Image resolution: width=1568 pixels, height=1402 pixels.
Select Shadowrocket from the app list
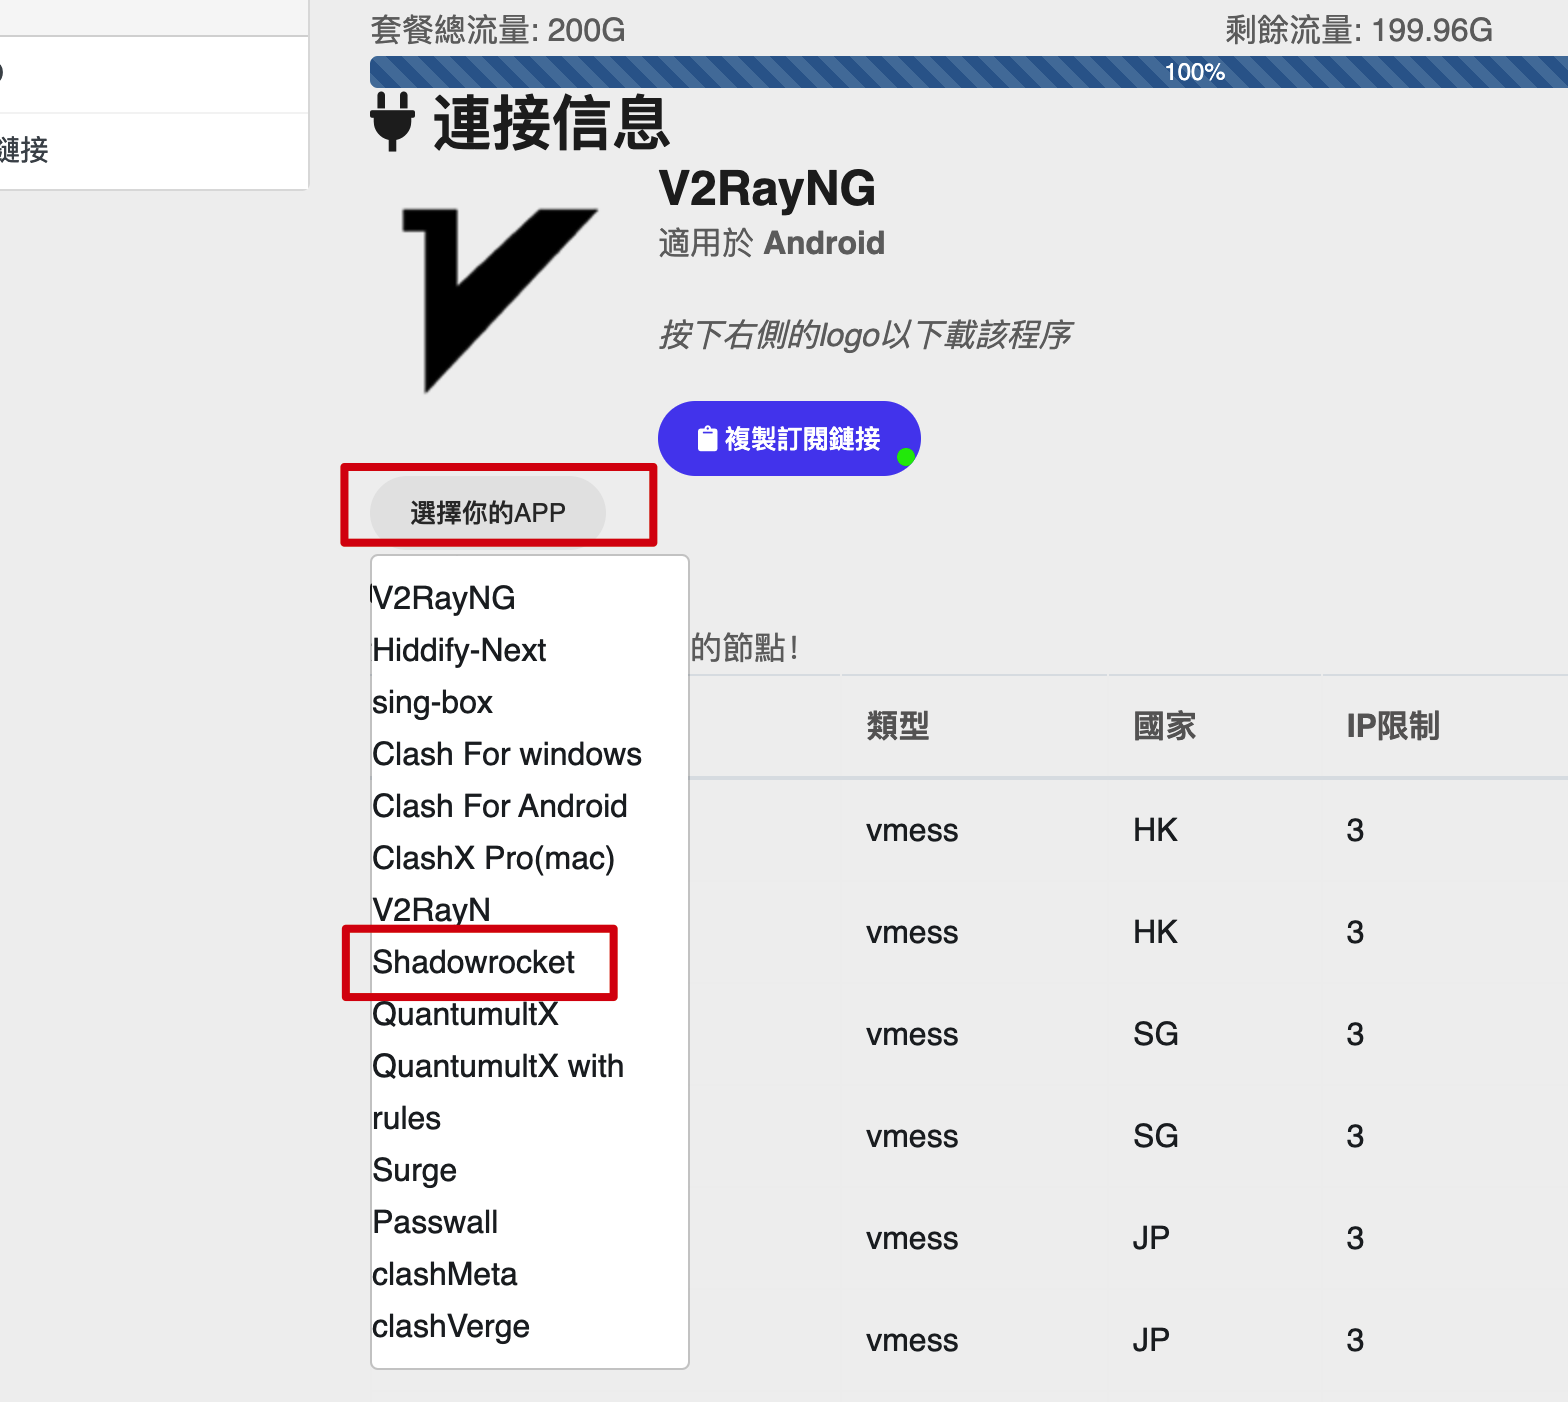473,962
